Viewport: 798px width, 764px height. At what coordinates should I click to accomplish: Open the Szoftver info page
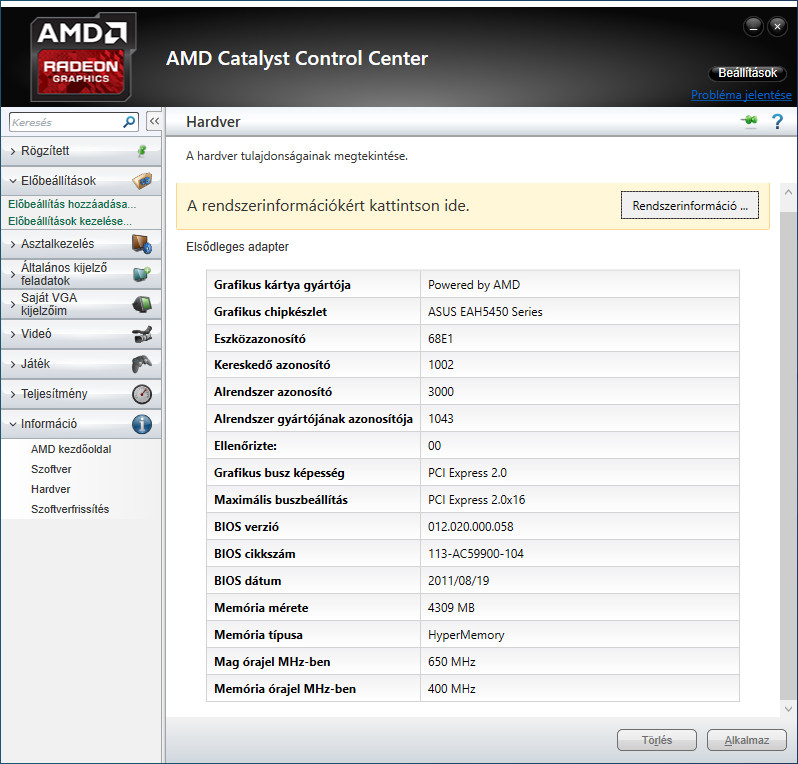tap(51, 469)
